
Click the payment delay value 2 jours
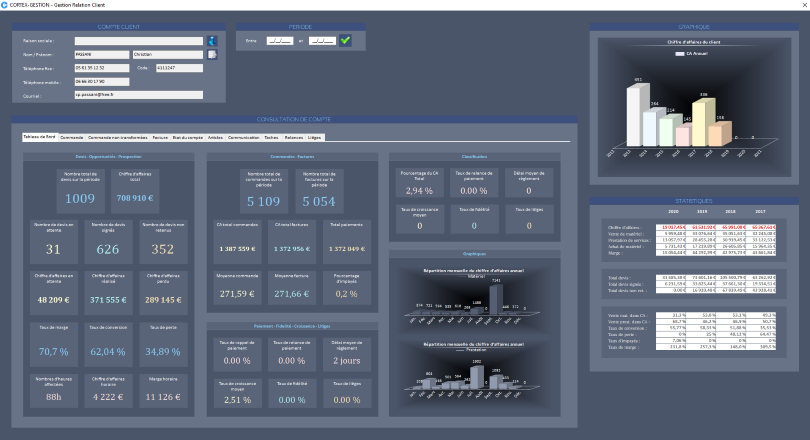pyautogui.click(x=347, y=360)
